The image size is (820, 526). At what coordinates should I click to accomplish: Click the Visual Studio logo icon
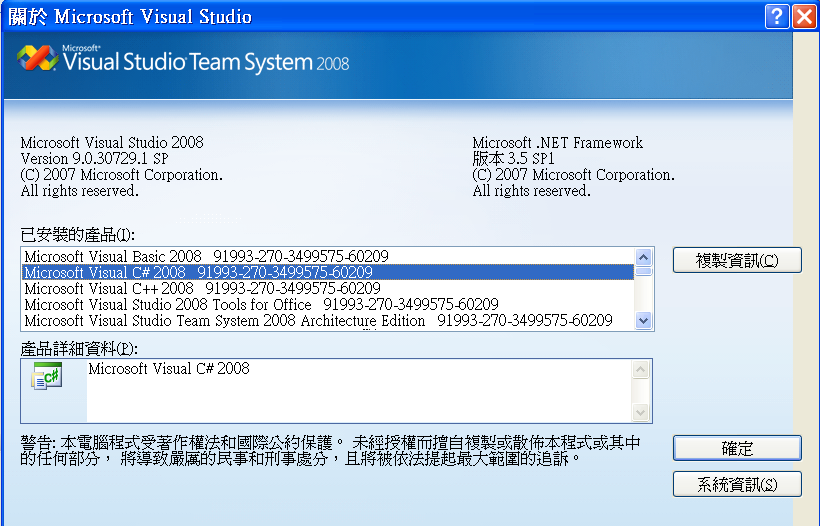click(38, 58)
